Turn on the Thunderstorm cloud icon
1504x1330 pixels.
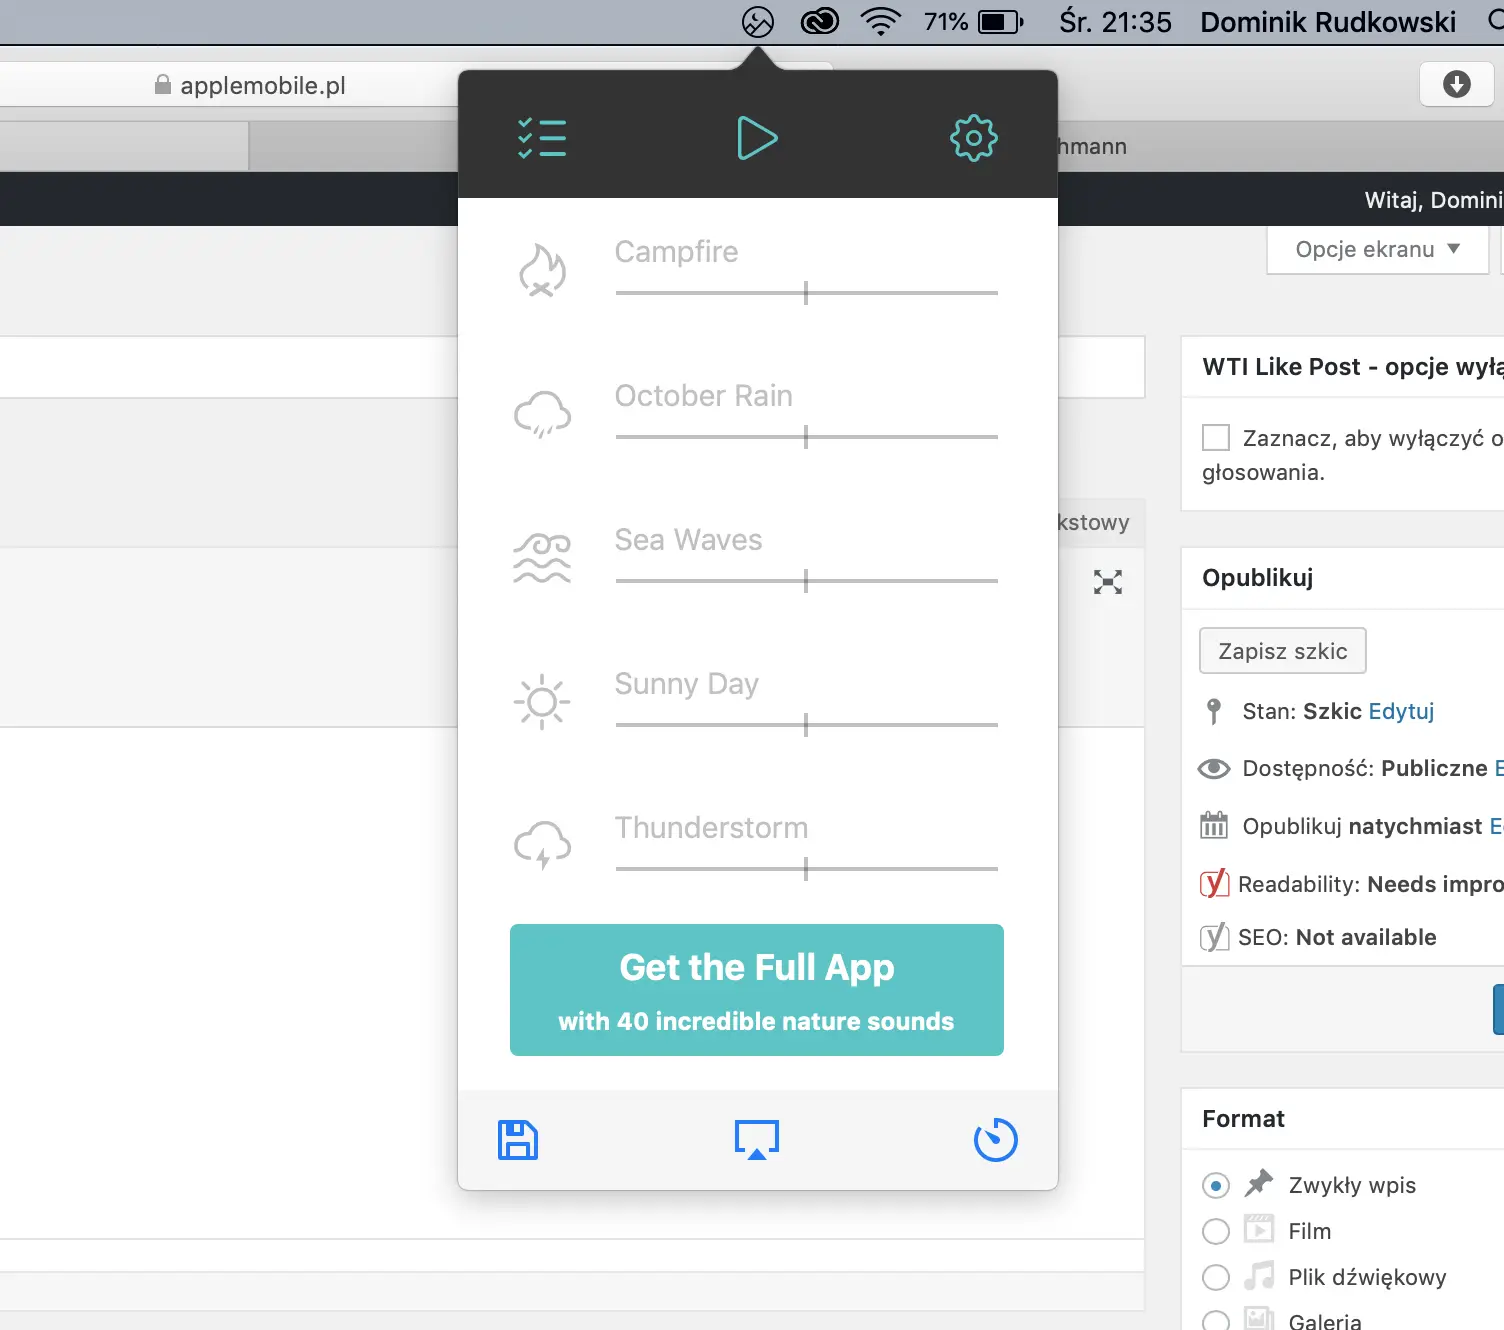542,845
